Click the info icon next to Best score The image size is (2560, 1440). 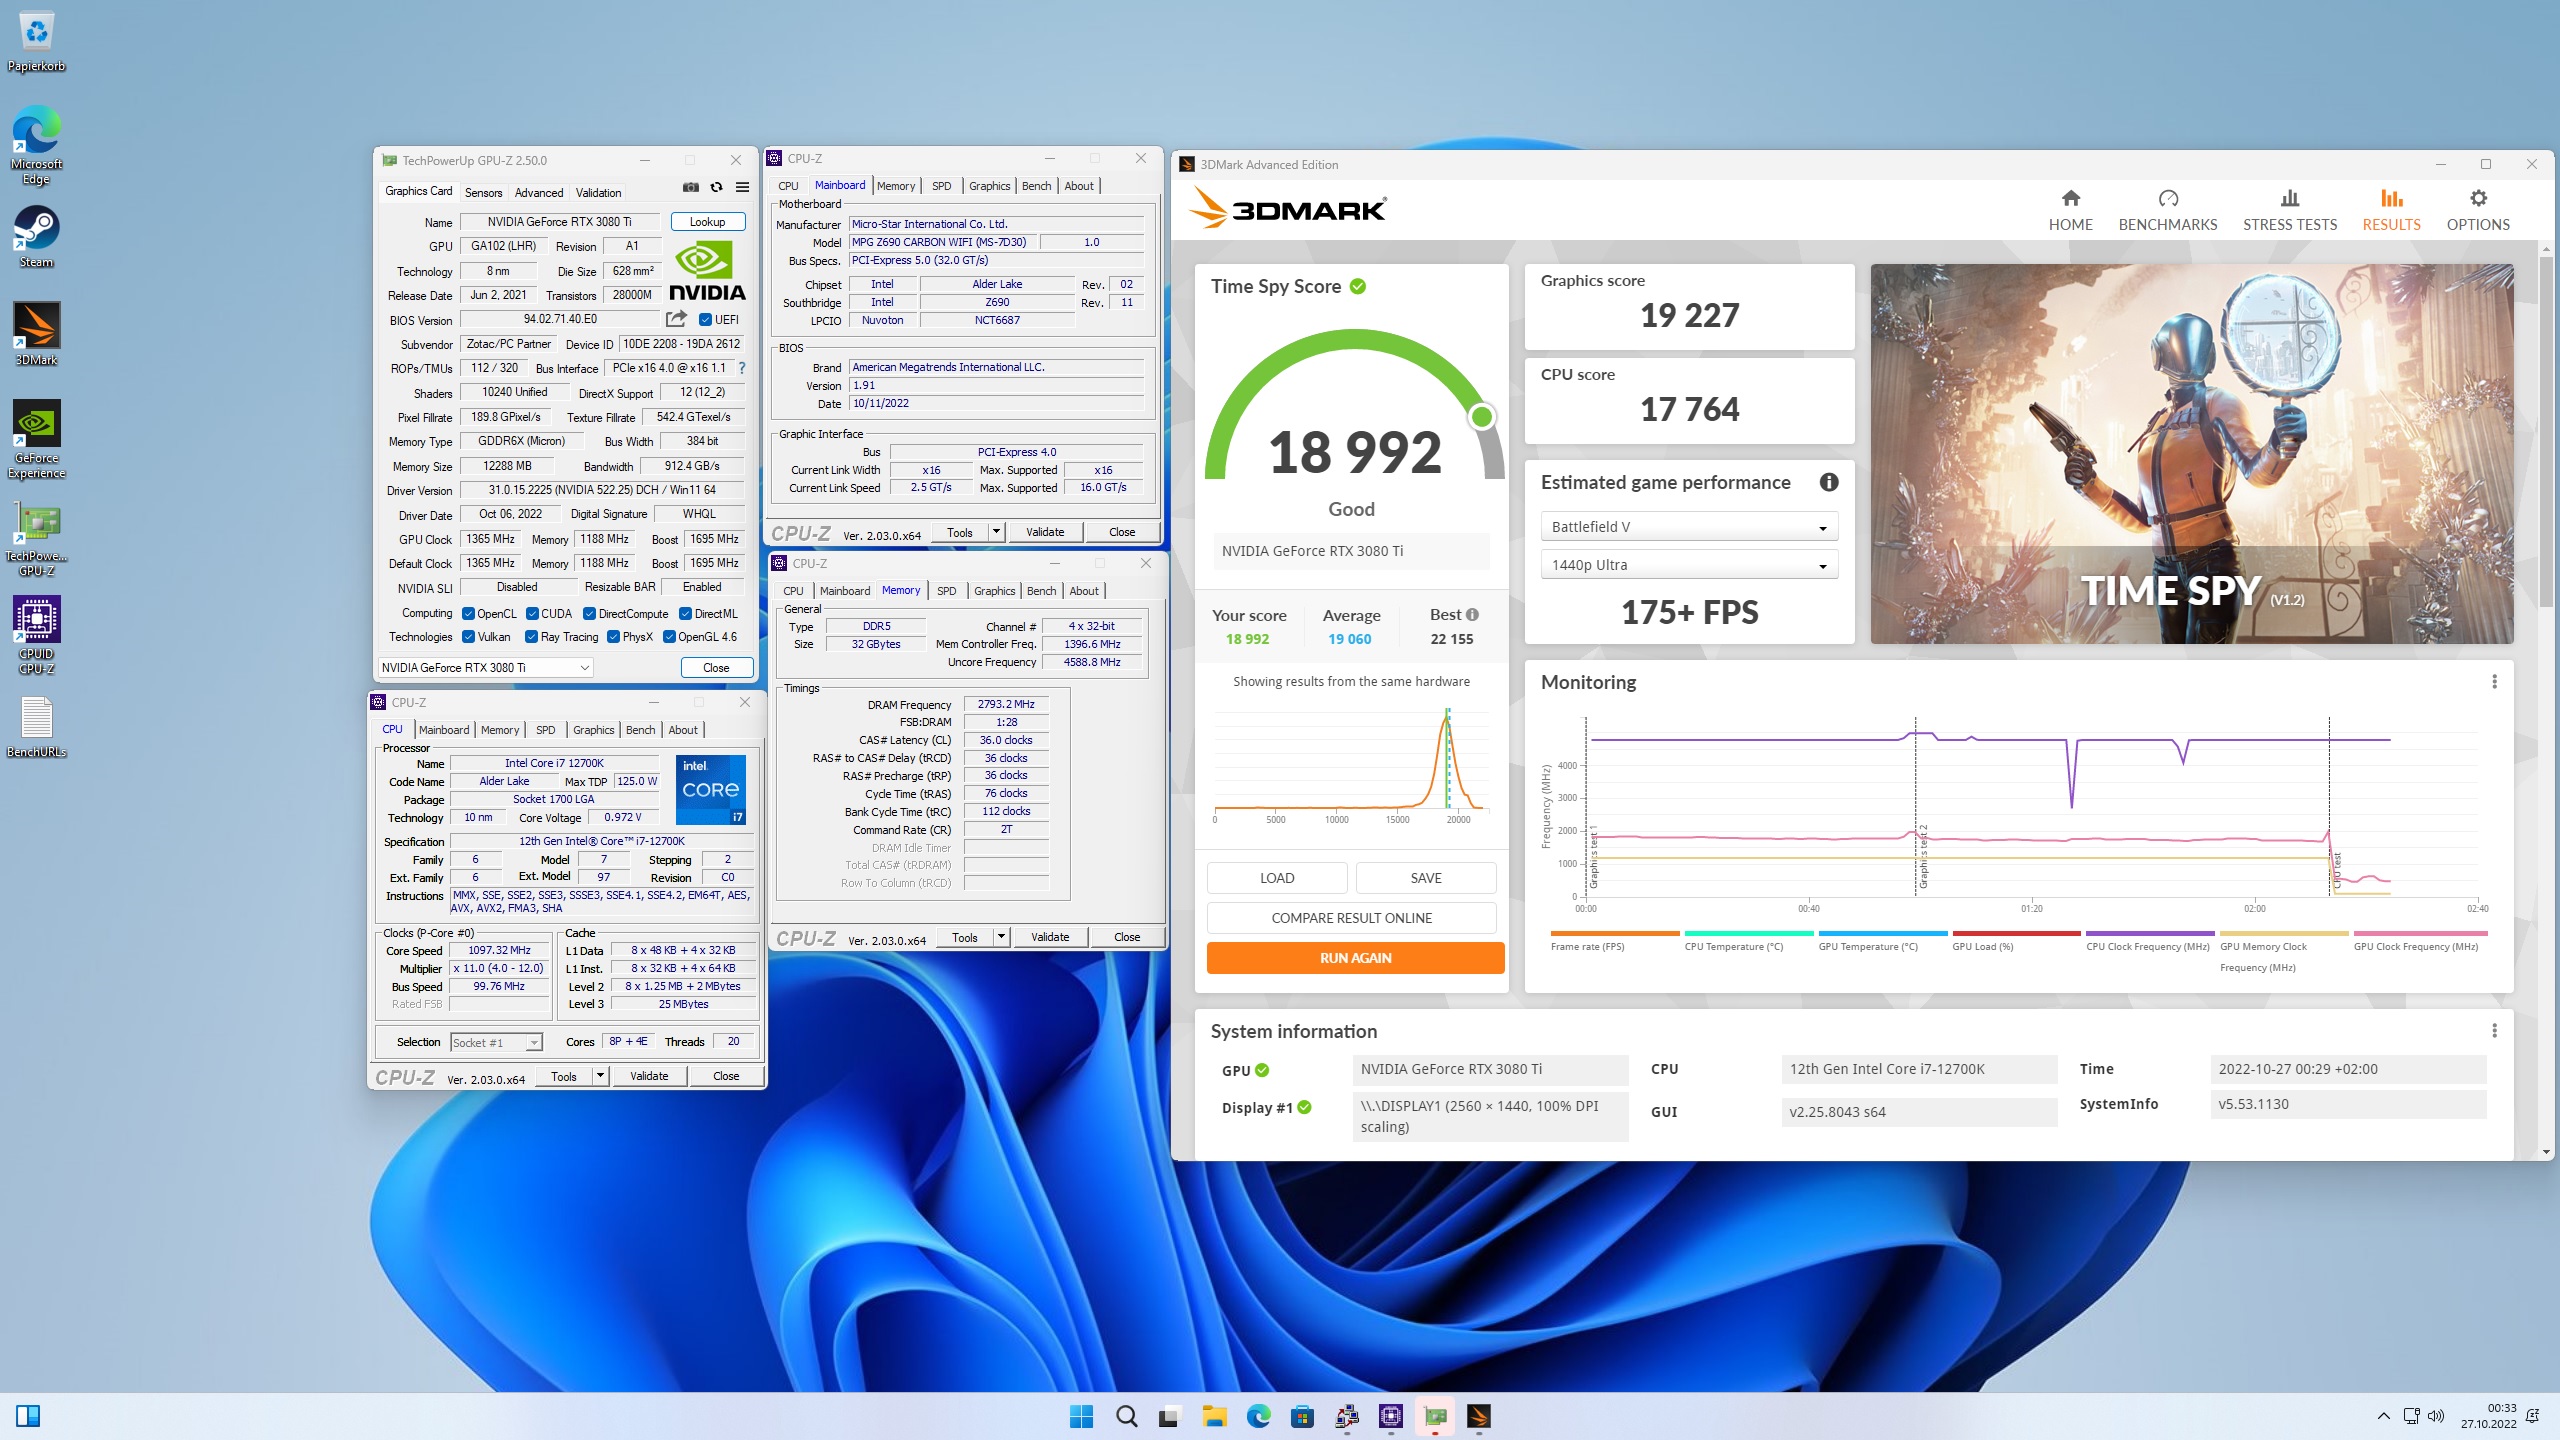point(1472,615)
